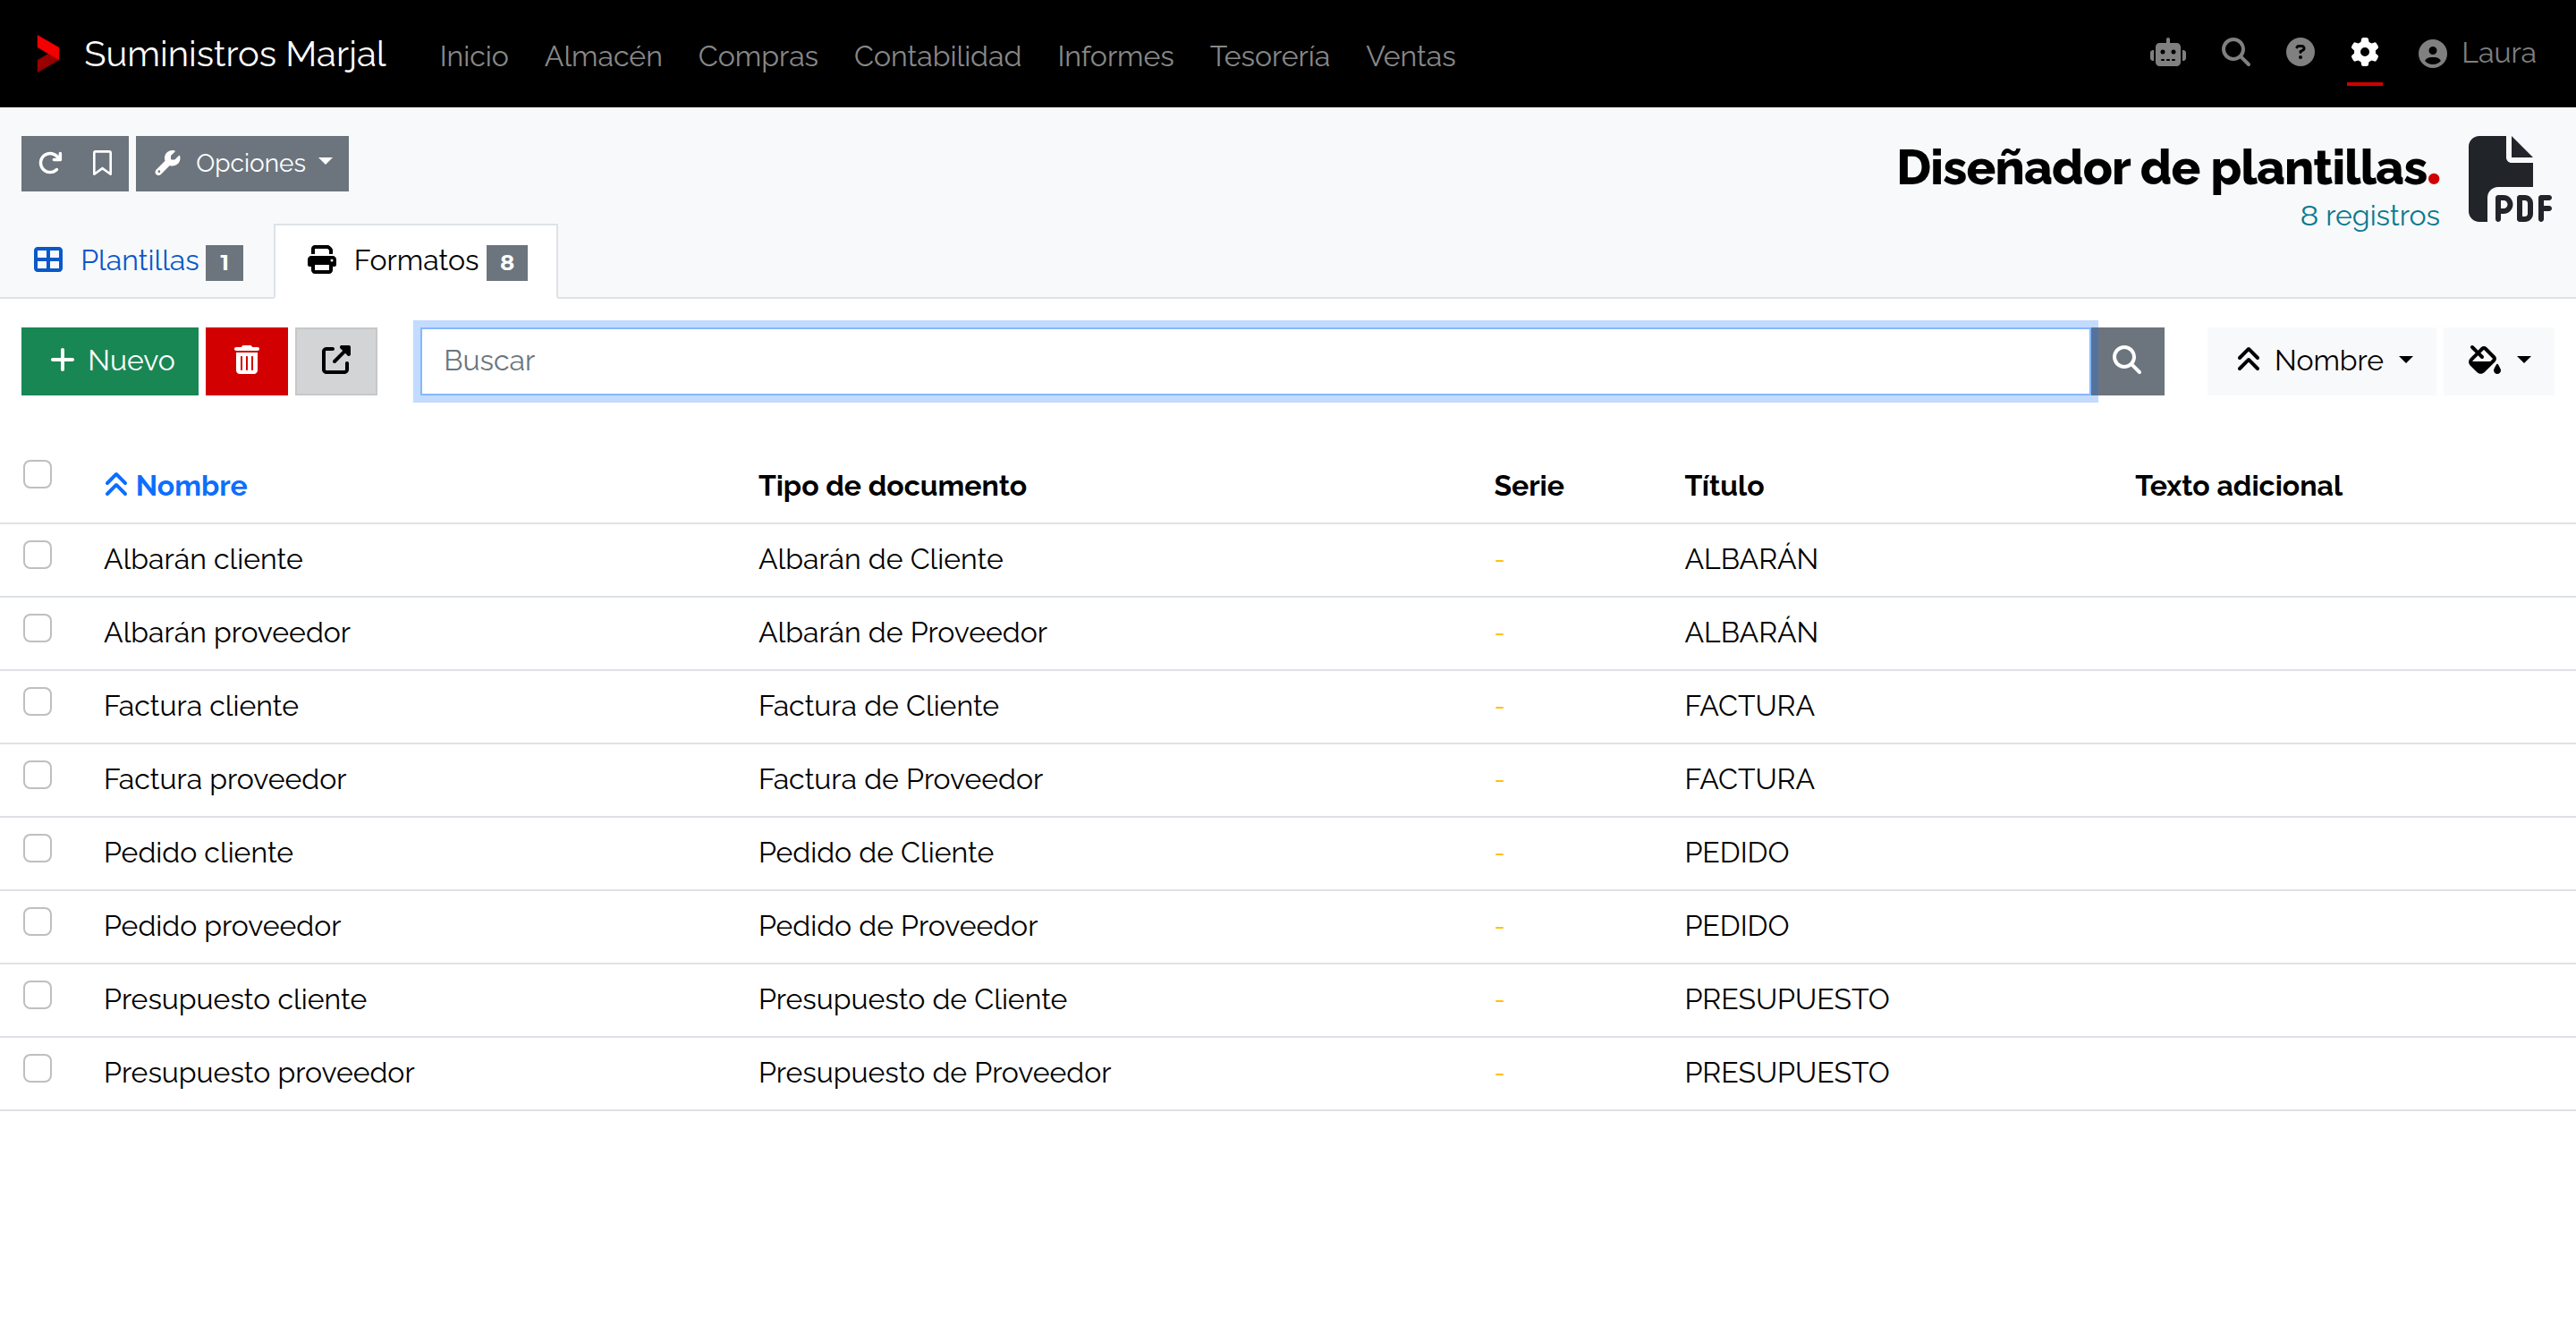Click the 8 registros count

pos(2369,216)
